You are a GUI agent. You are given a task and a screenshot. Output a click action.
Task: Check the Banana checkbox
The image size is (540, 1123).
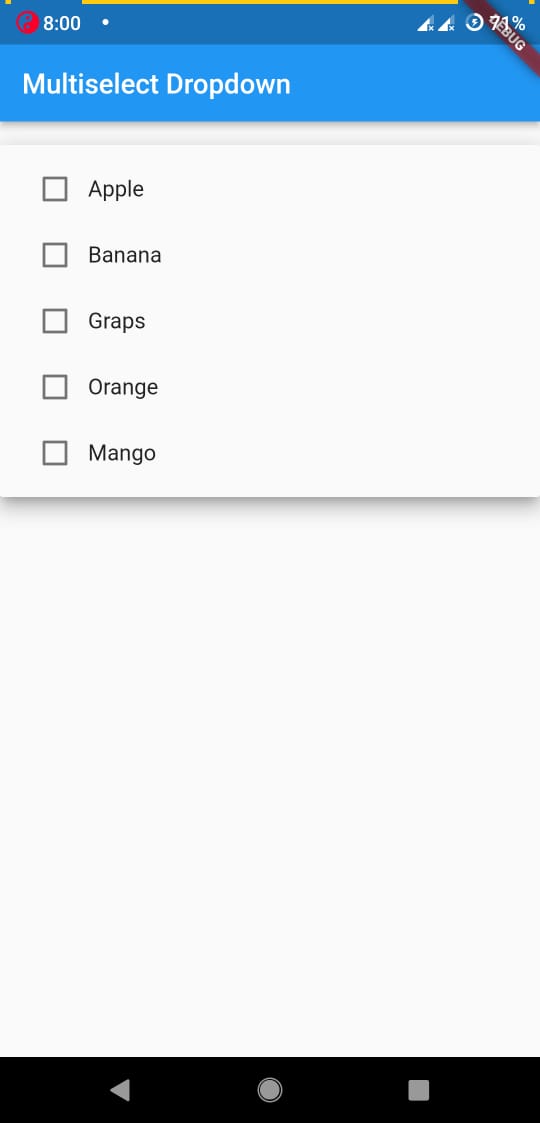click(55, 255)
